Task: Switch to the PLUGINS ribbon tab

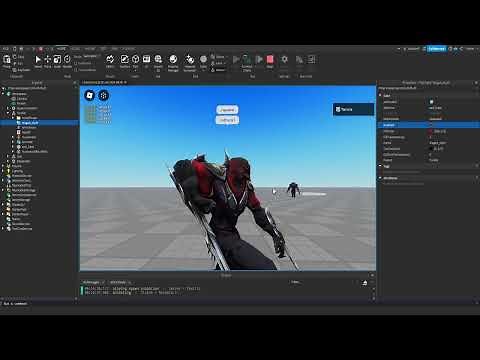Action: tap(128, 49)
